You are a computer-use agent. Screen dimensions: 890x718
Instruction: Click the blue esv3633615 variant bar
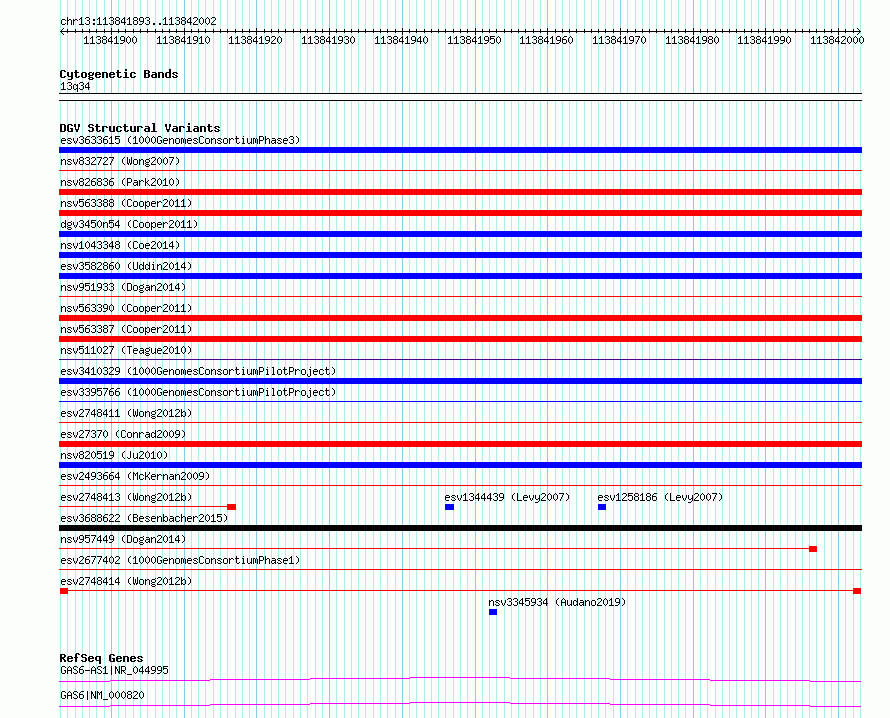click(x=460, y=150)
